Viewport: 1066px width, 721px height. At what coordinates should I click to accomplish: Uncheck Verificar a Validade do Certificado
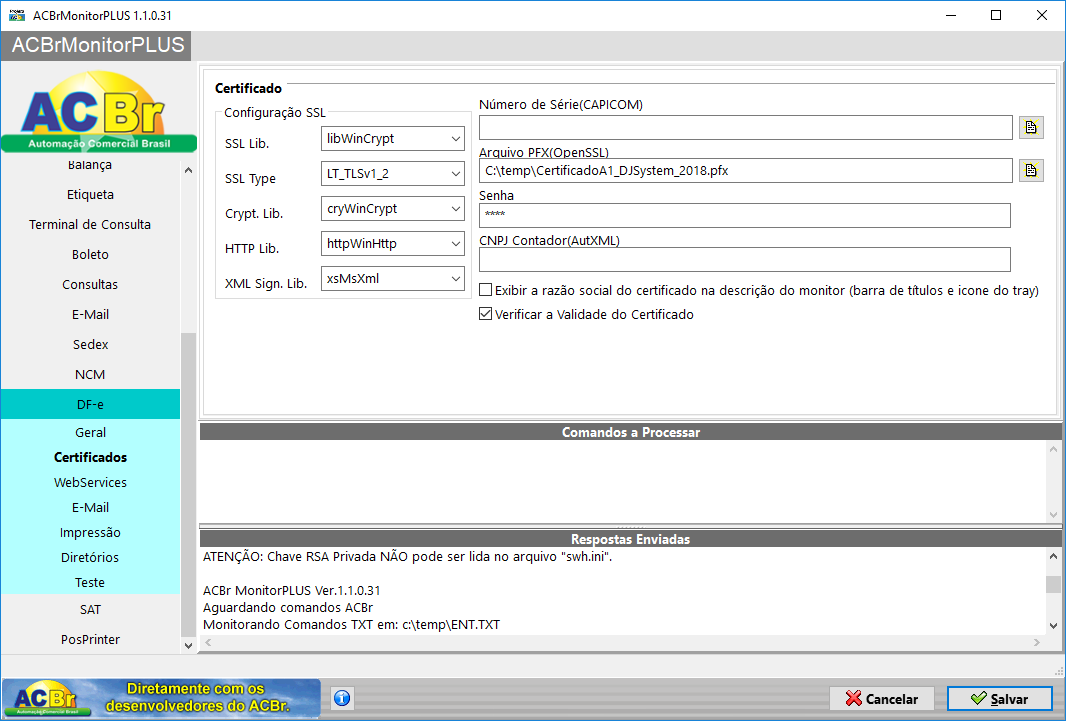pos(485,314)
